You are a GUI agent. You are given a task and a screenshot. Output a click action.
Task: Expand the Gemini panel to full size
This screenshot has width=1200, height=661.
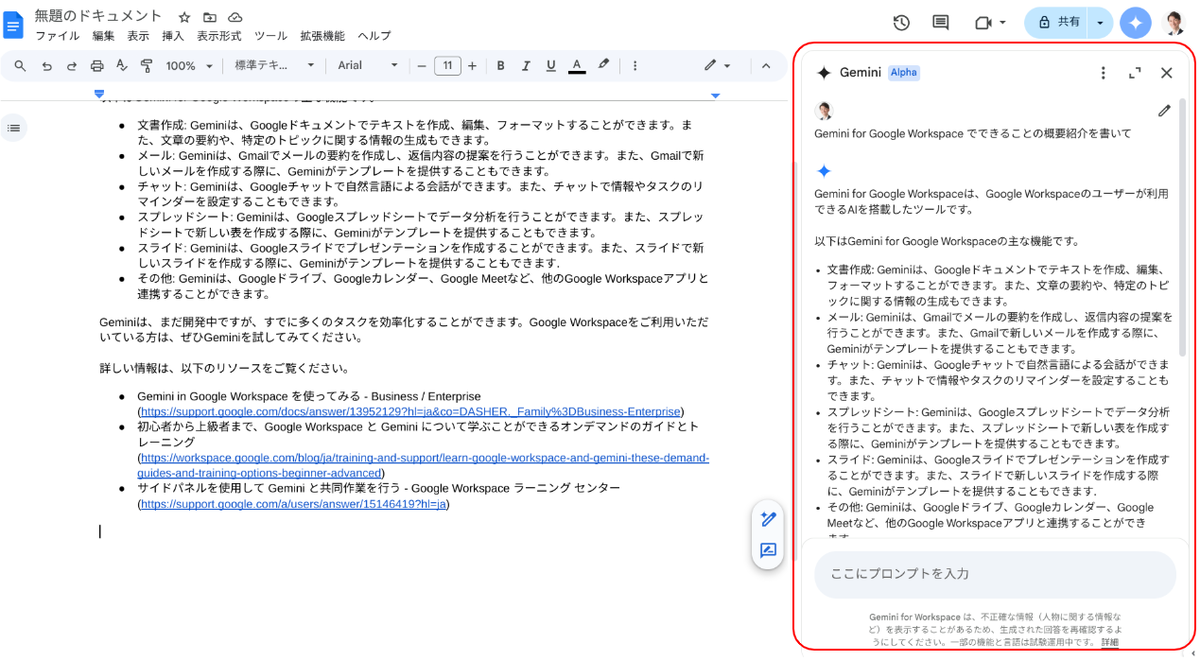tap(1134, 73)
